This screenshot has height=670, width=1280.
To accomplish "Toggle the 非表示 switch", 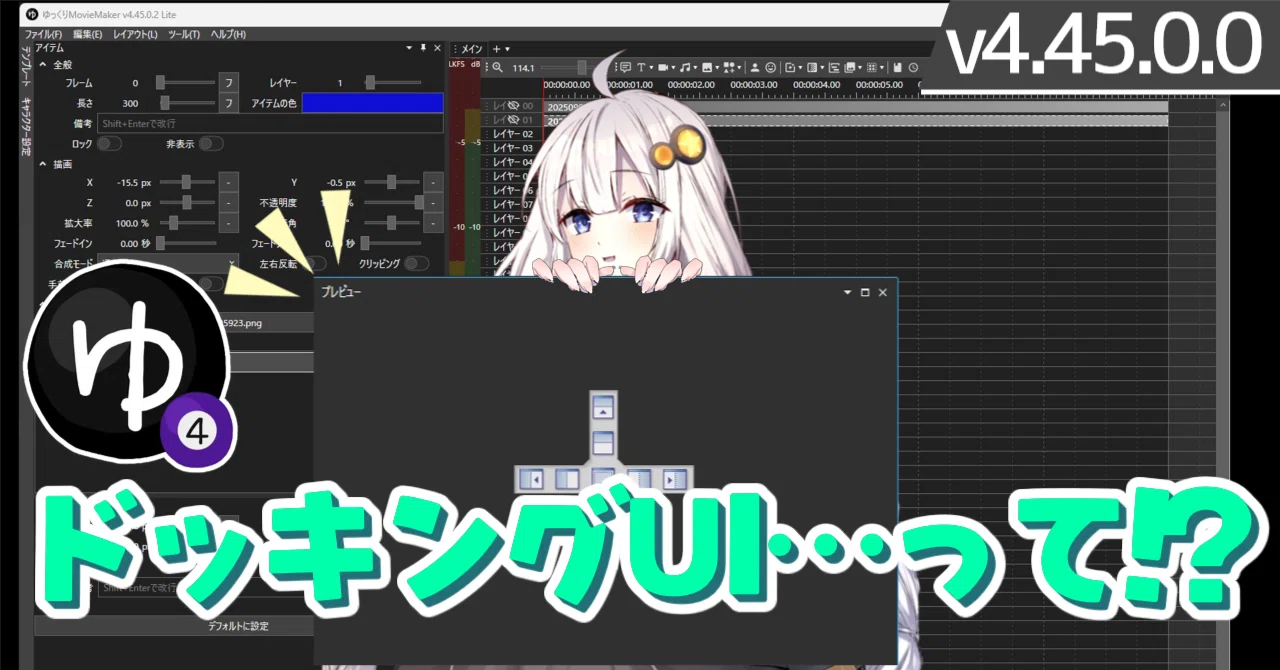I will click(x=210, y=144).
